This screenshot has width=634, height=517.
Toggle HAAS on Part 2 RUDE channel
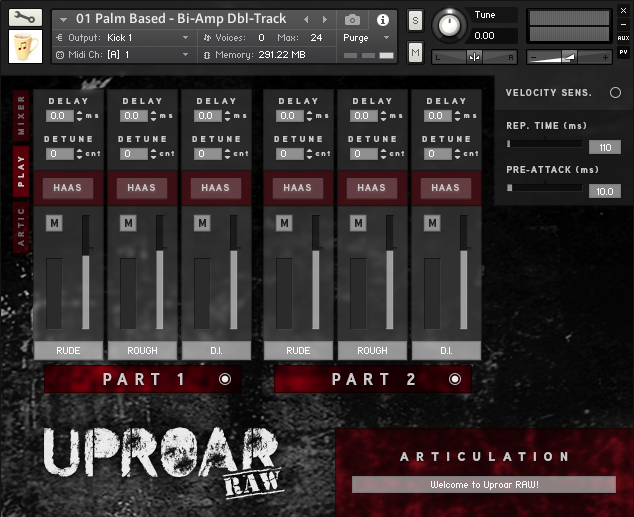[x=298, y=188]
